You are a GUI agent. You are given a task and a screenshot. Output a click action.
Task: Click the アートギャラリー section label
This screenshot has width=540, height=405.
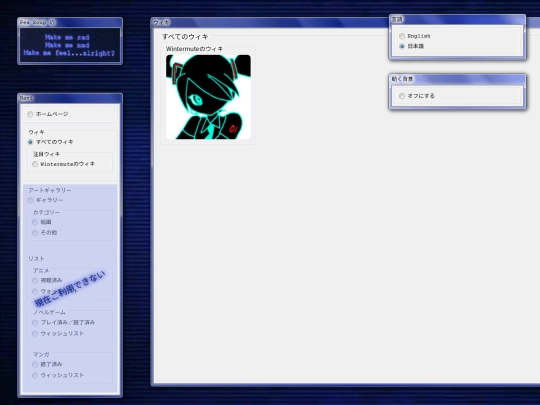(x=50, y=190)
